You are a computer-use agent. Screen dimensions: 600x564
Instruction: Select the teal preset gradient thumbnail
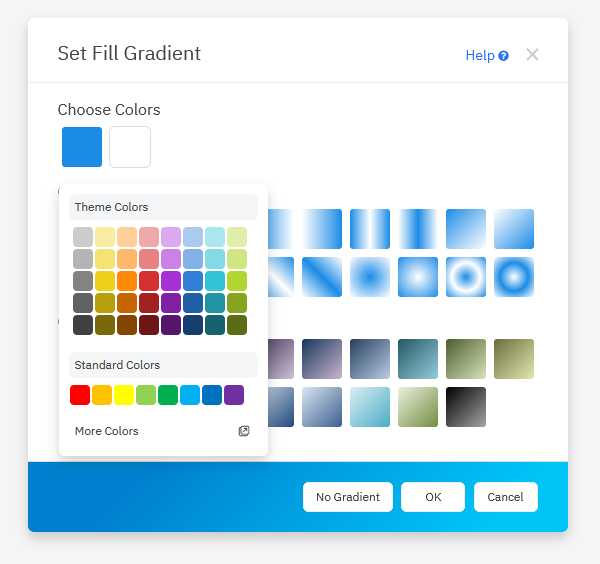coord(418,359)
